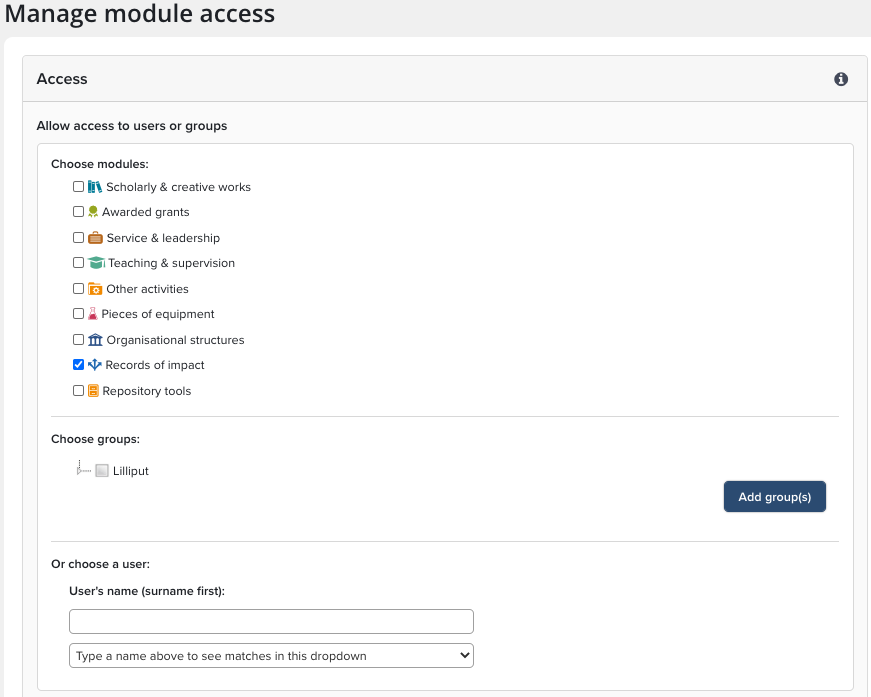Check the Awarded grants checkbox

tap(79, 212)
